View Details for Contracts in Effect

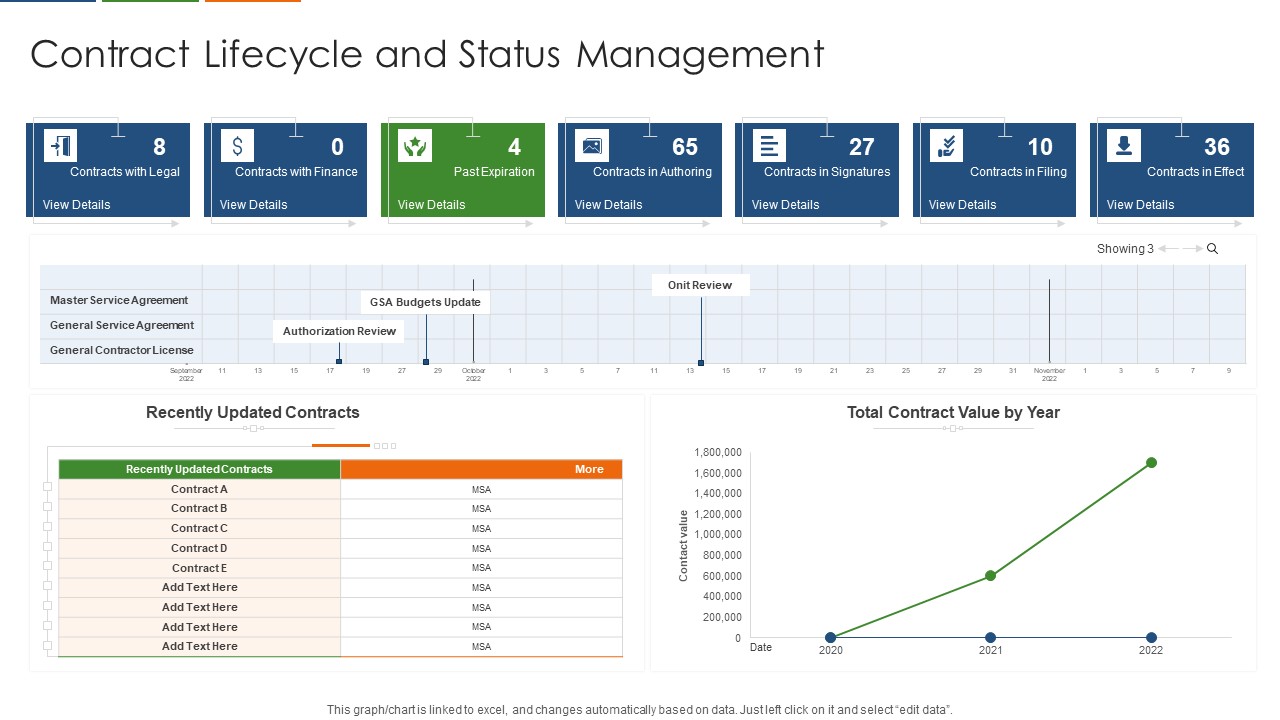[1141, 205]
